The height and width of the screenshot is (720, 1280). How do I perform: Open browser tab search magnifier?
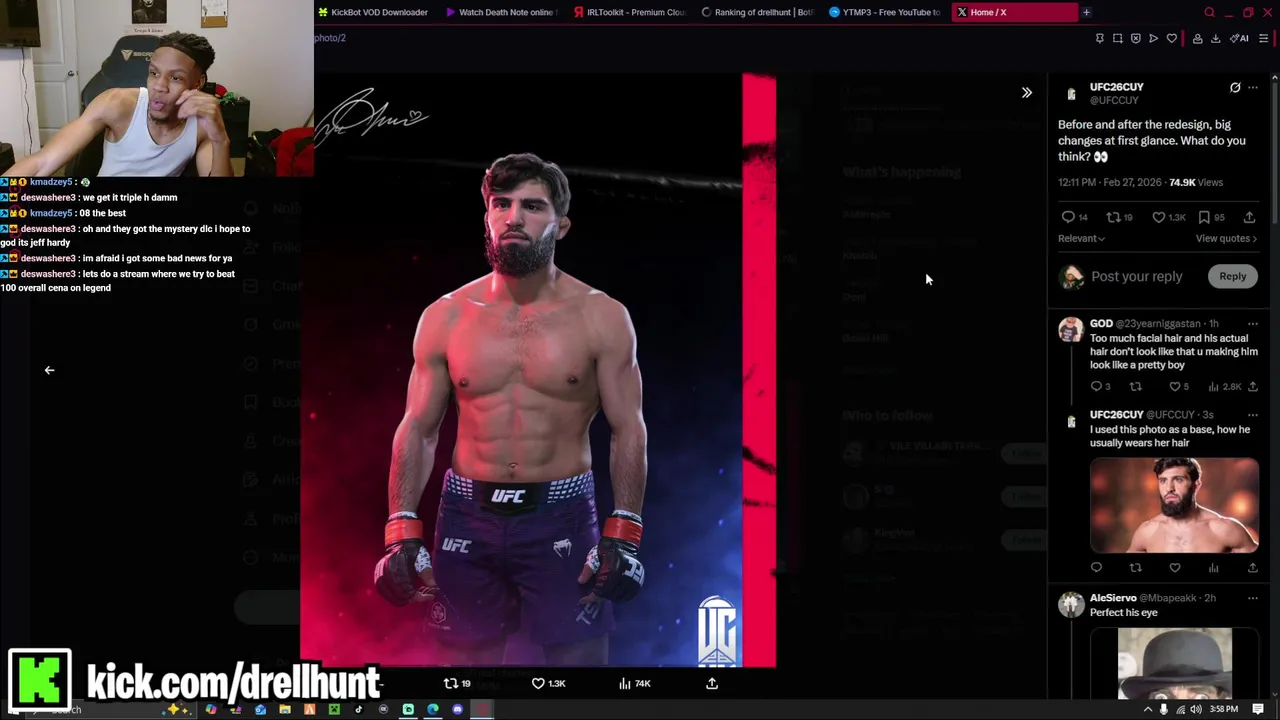click(x=1209, y=12)
